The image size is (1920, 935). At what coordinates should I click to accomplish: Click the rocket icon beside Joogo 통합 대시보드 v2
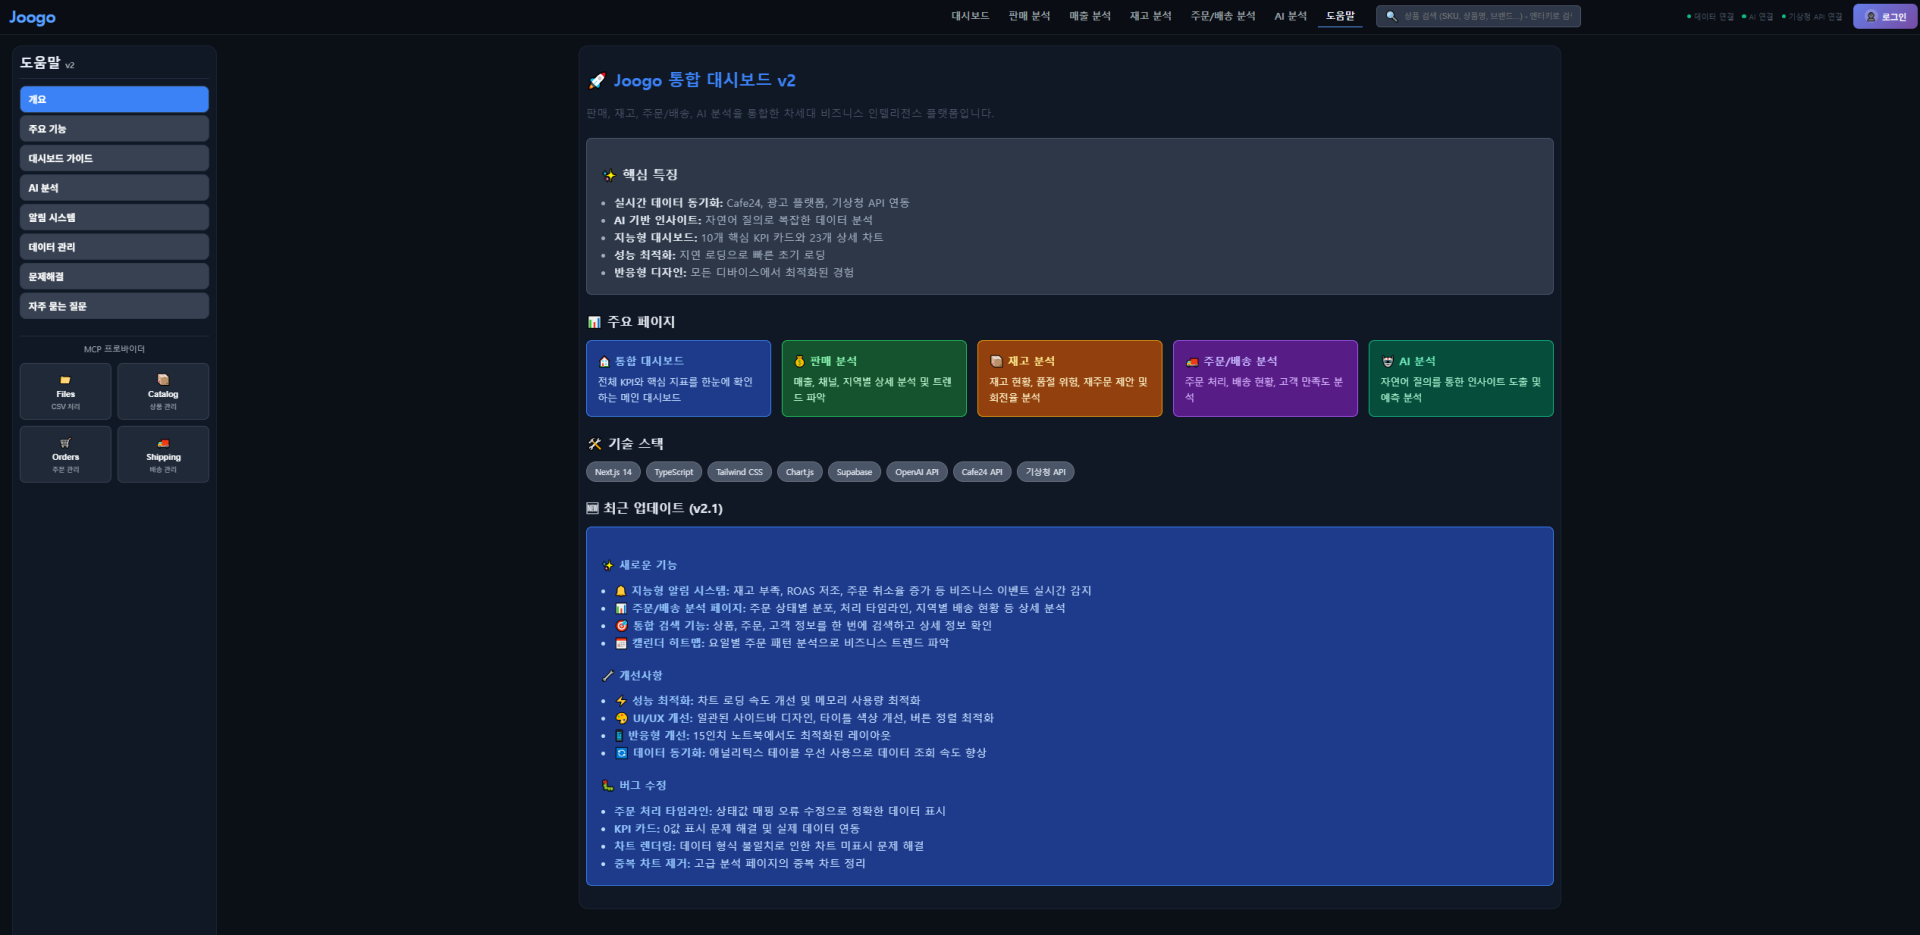[x=597, y=81]
